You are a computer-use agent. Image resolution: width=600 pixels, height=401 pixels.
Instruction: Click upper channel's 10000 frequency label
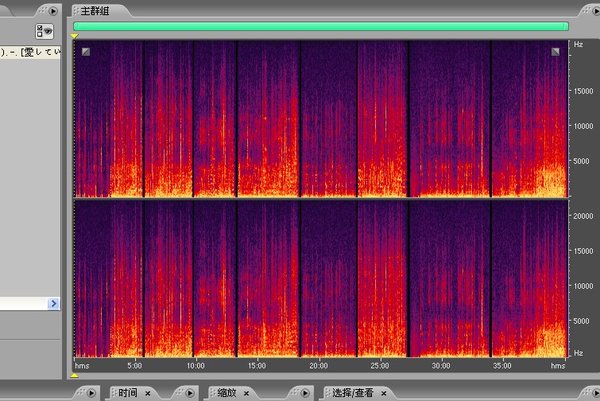pos(584,126)
